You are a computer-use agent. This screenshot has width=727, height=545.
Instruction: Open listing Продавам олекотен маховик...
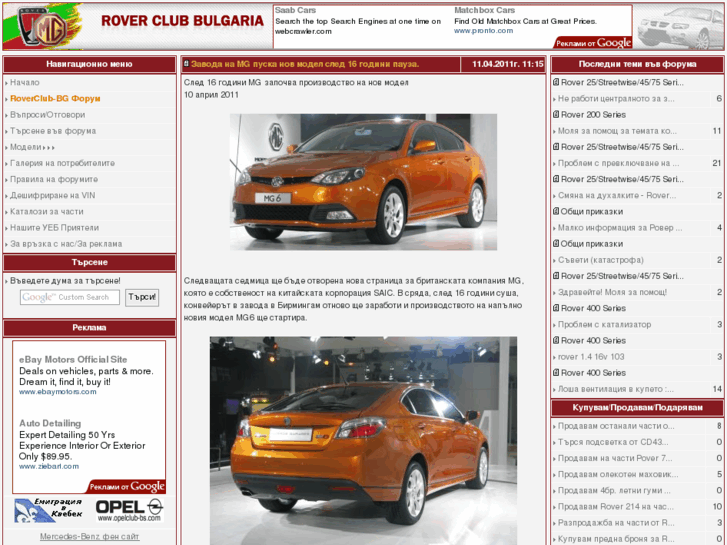[618, 474]
